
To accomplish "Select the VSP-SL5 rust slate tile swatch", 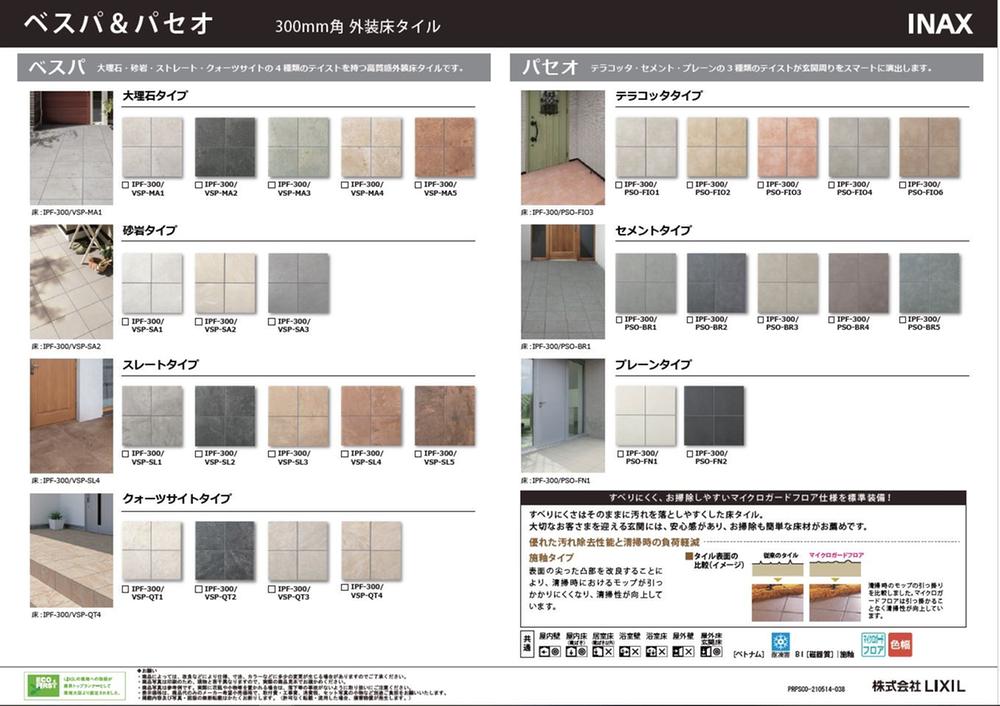I will point(445,416).
